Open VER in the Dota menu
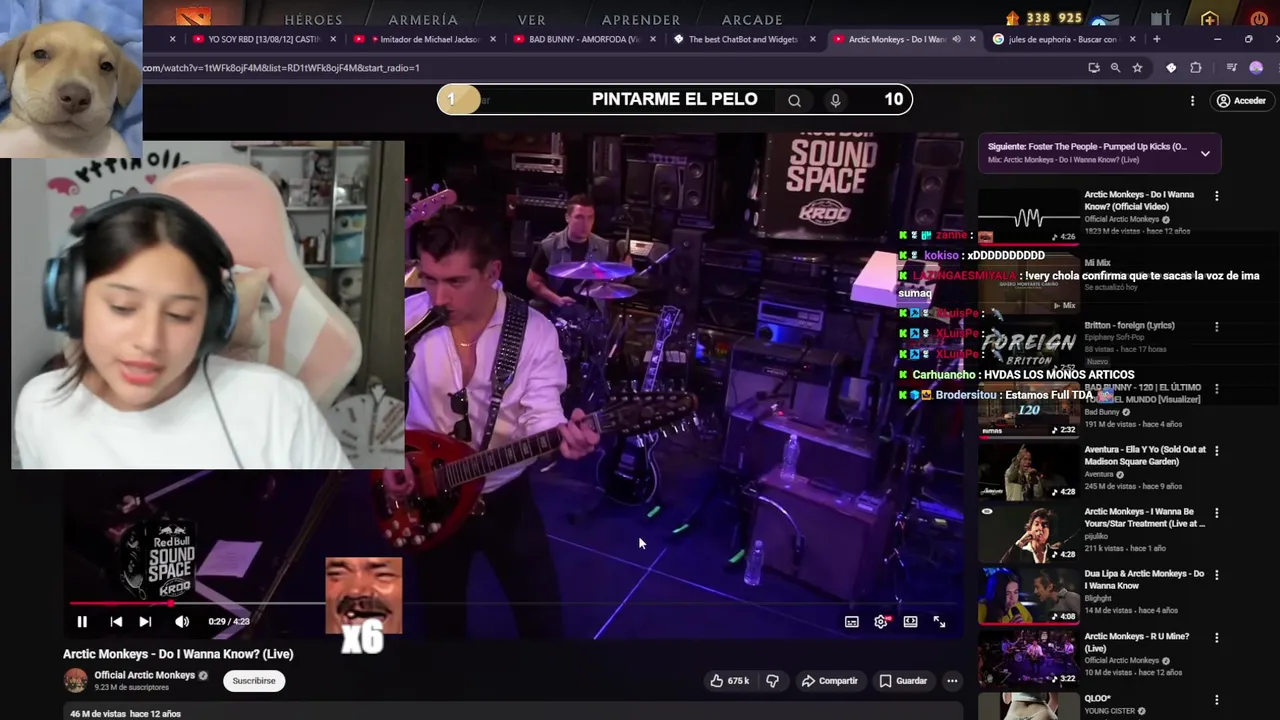Viewport: 1280px width, 720px height. click(x=531, y=20)
